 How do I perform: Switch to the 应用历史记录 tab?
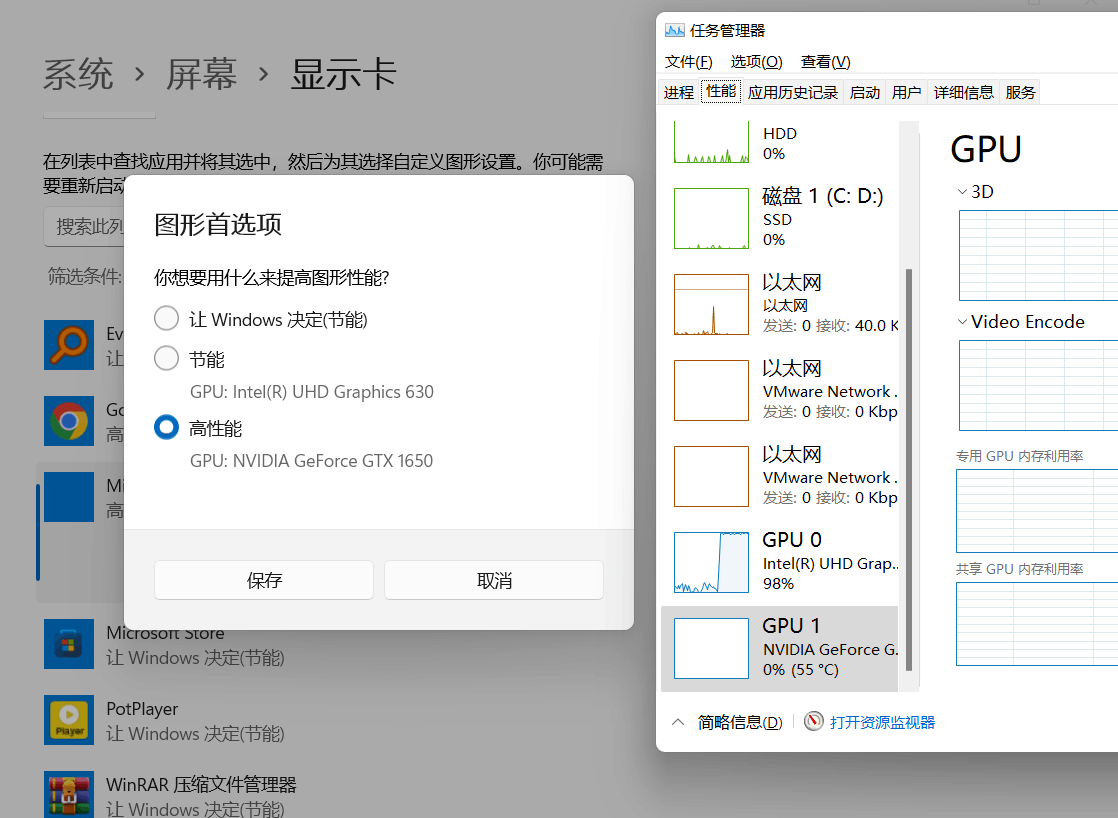[793, 92]
